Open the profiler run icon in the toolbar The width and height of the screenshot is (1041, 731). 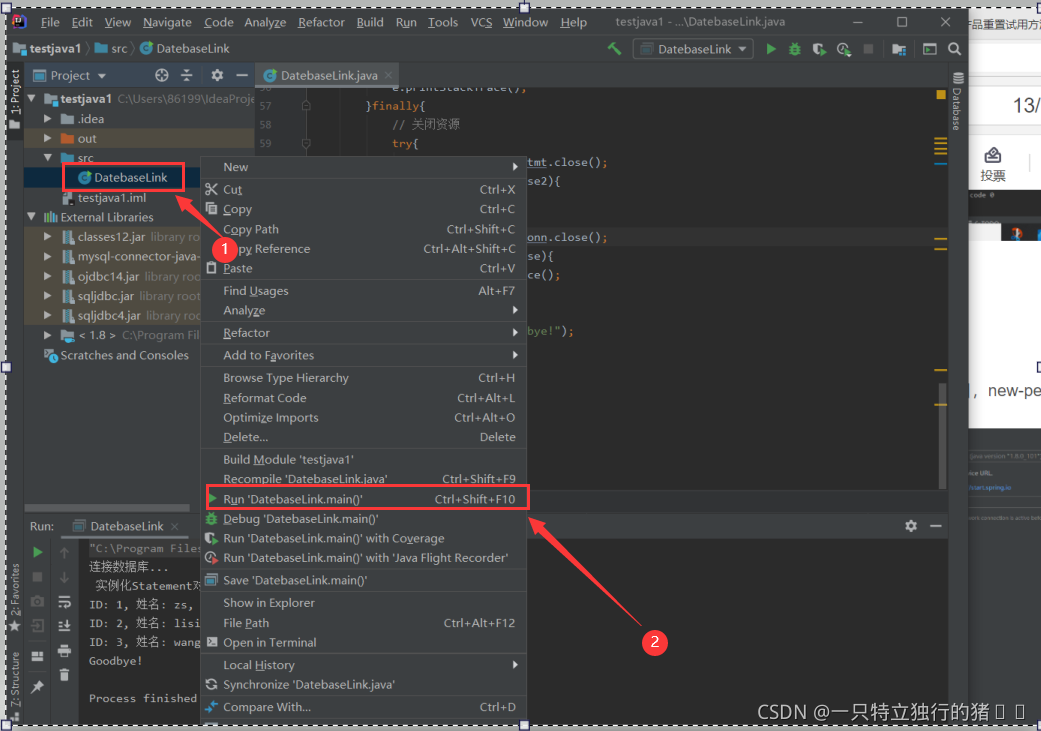[844, 49]
